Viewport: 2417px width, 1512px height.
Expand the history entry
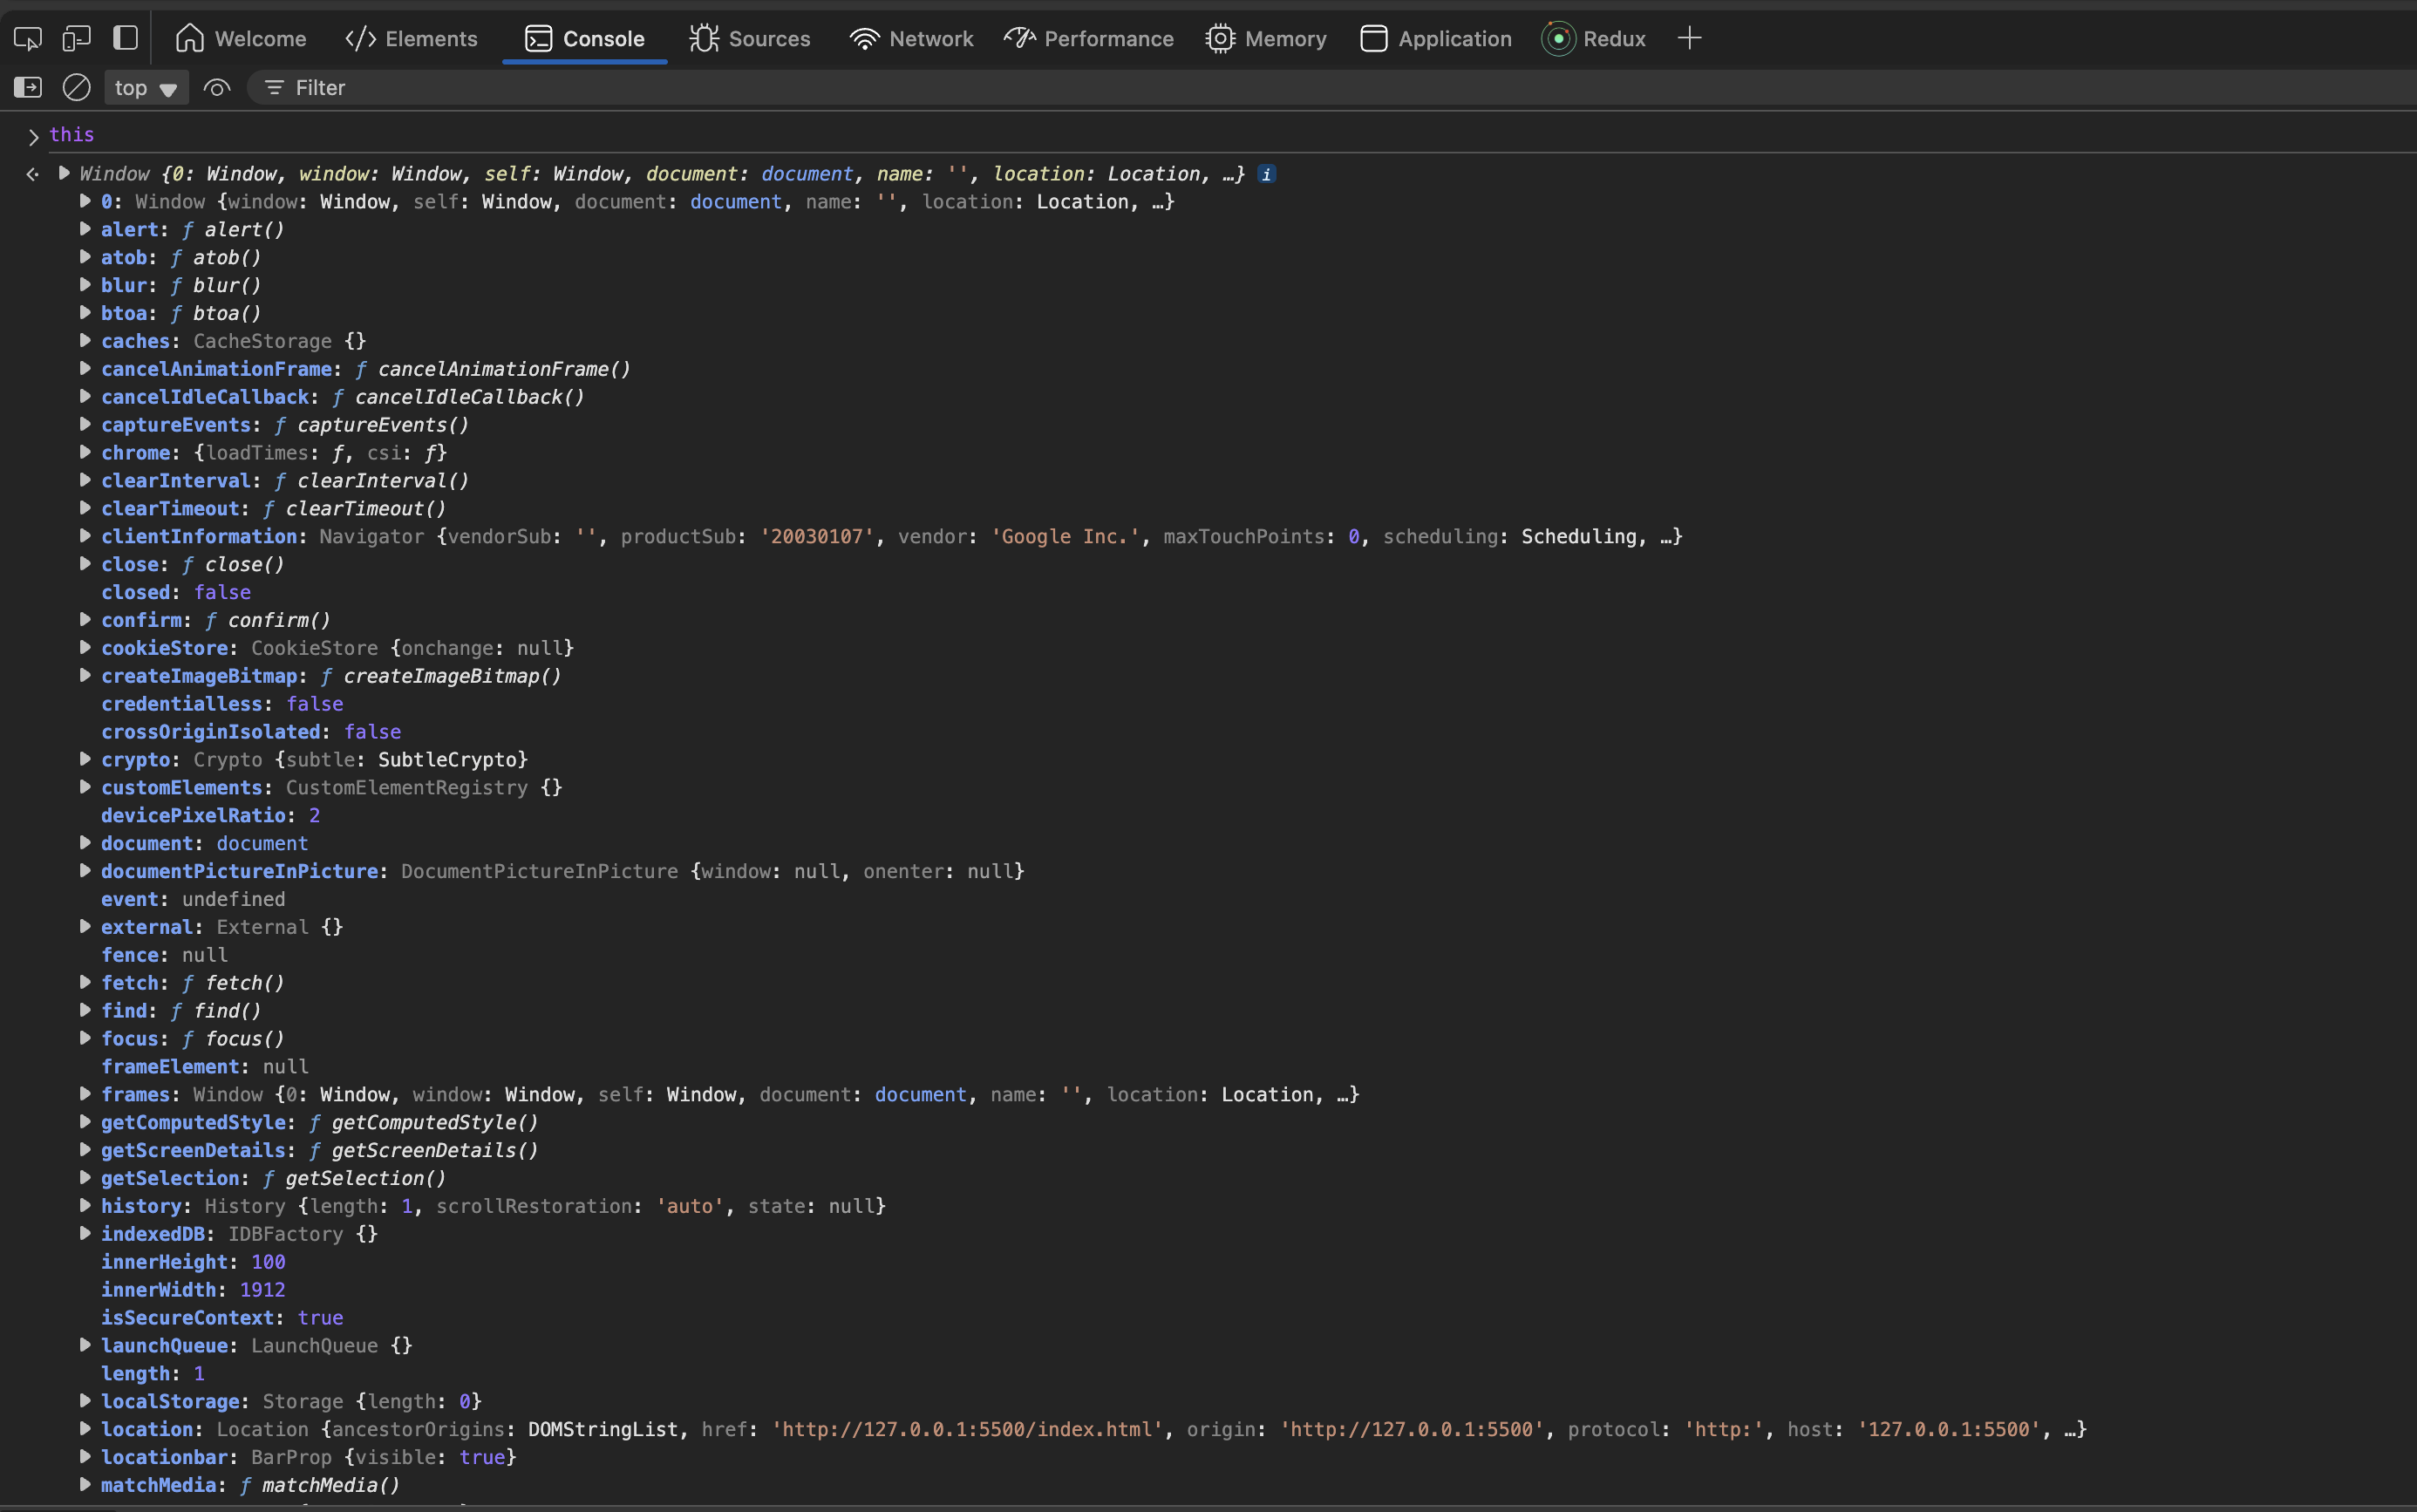click(x=85, y=1206)
